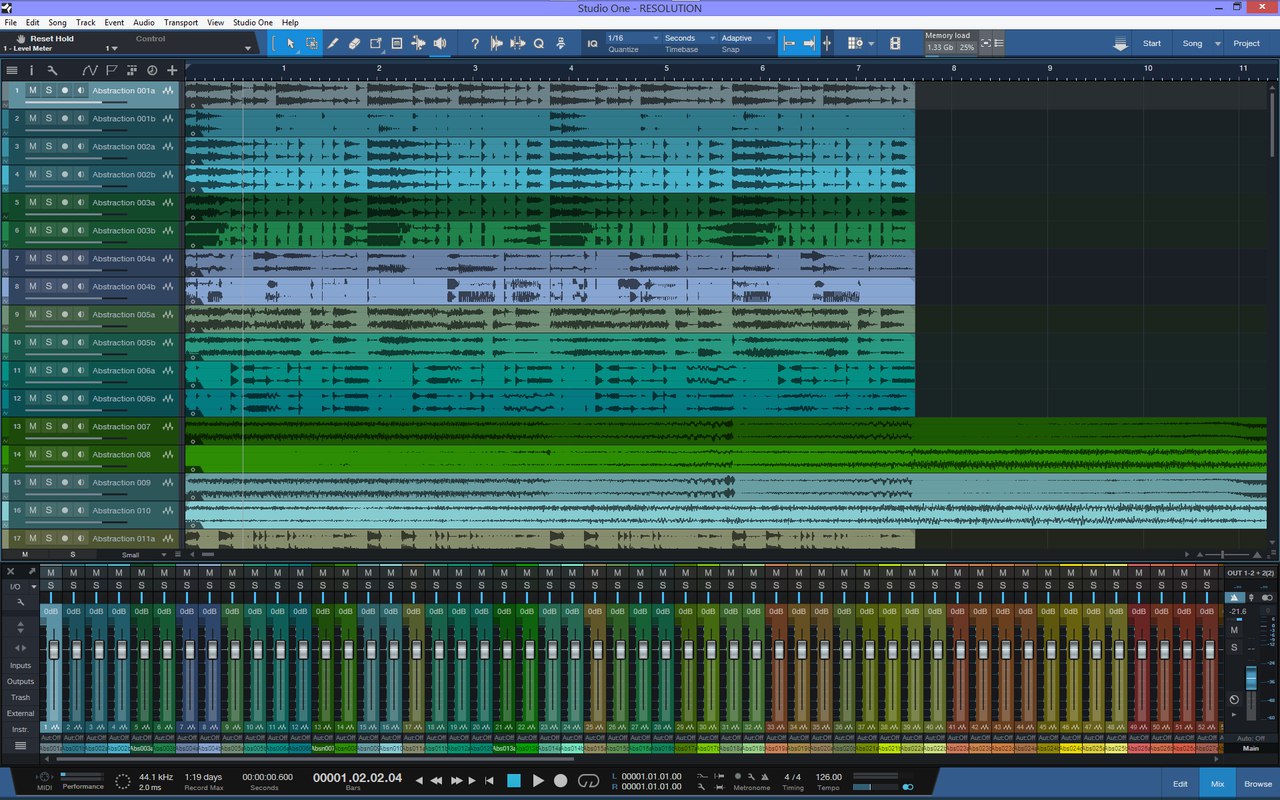
Task: Click the Rewind transport button
Action: click(x=437, y=780)
